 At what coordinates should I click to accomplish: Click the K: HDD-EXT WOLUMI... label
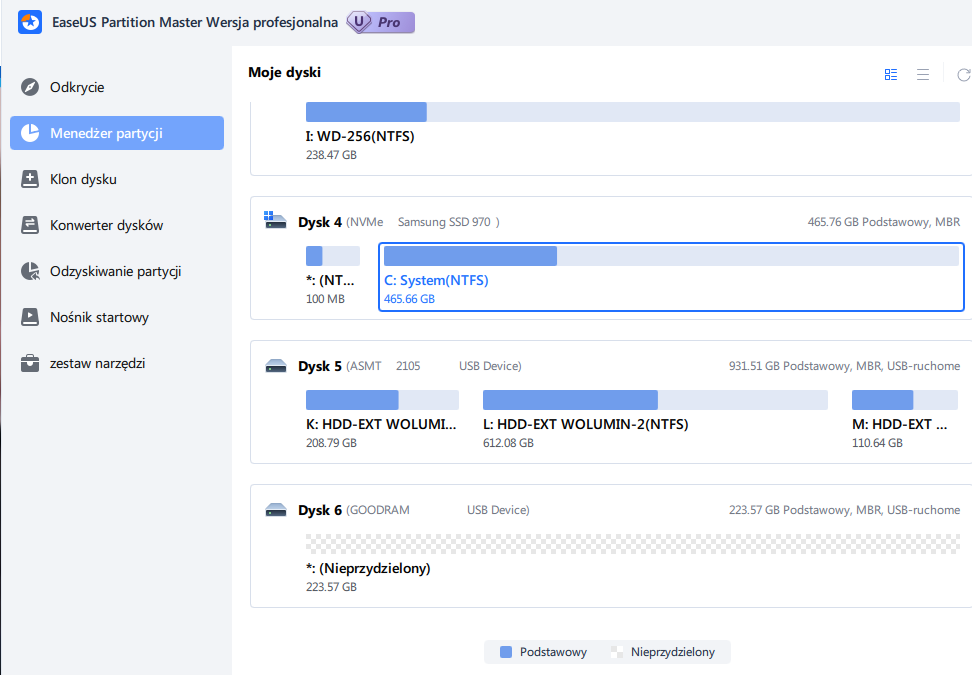(381, 424)
